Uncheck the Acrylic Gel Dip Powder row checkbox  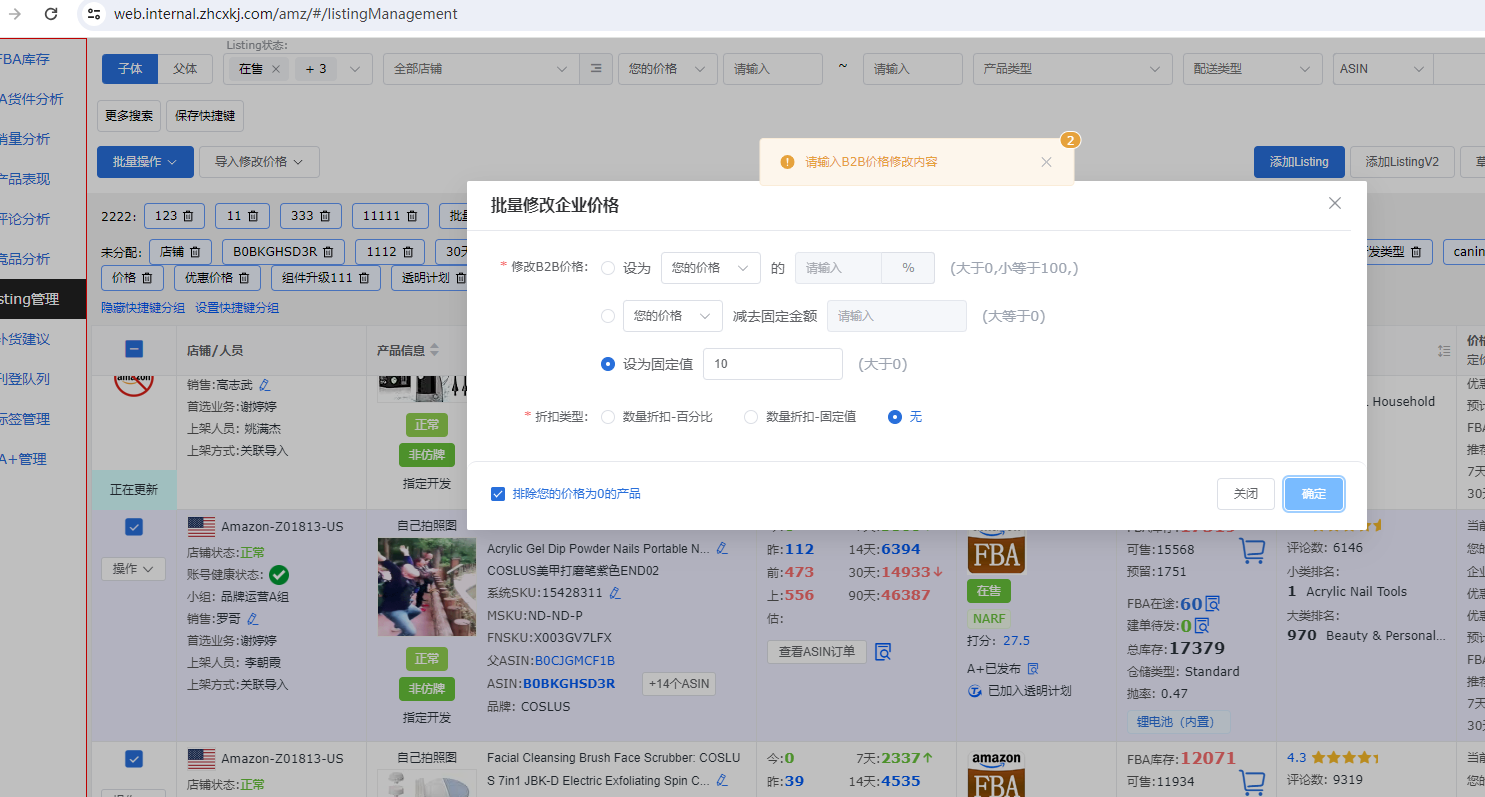click(134, 527)
